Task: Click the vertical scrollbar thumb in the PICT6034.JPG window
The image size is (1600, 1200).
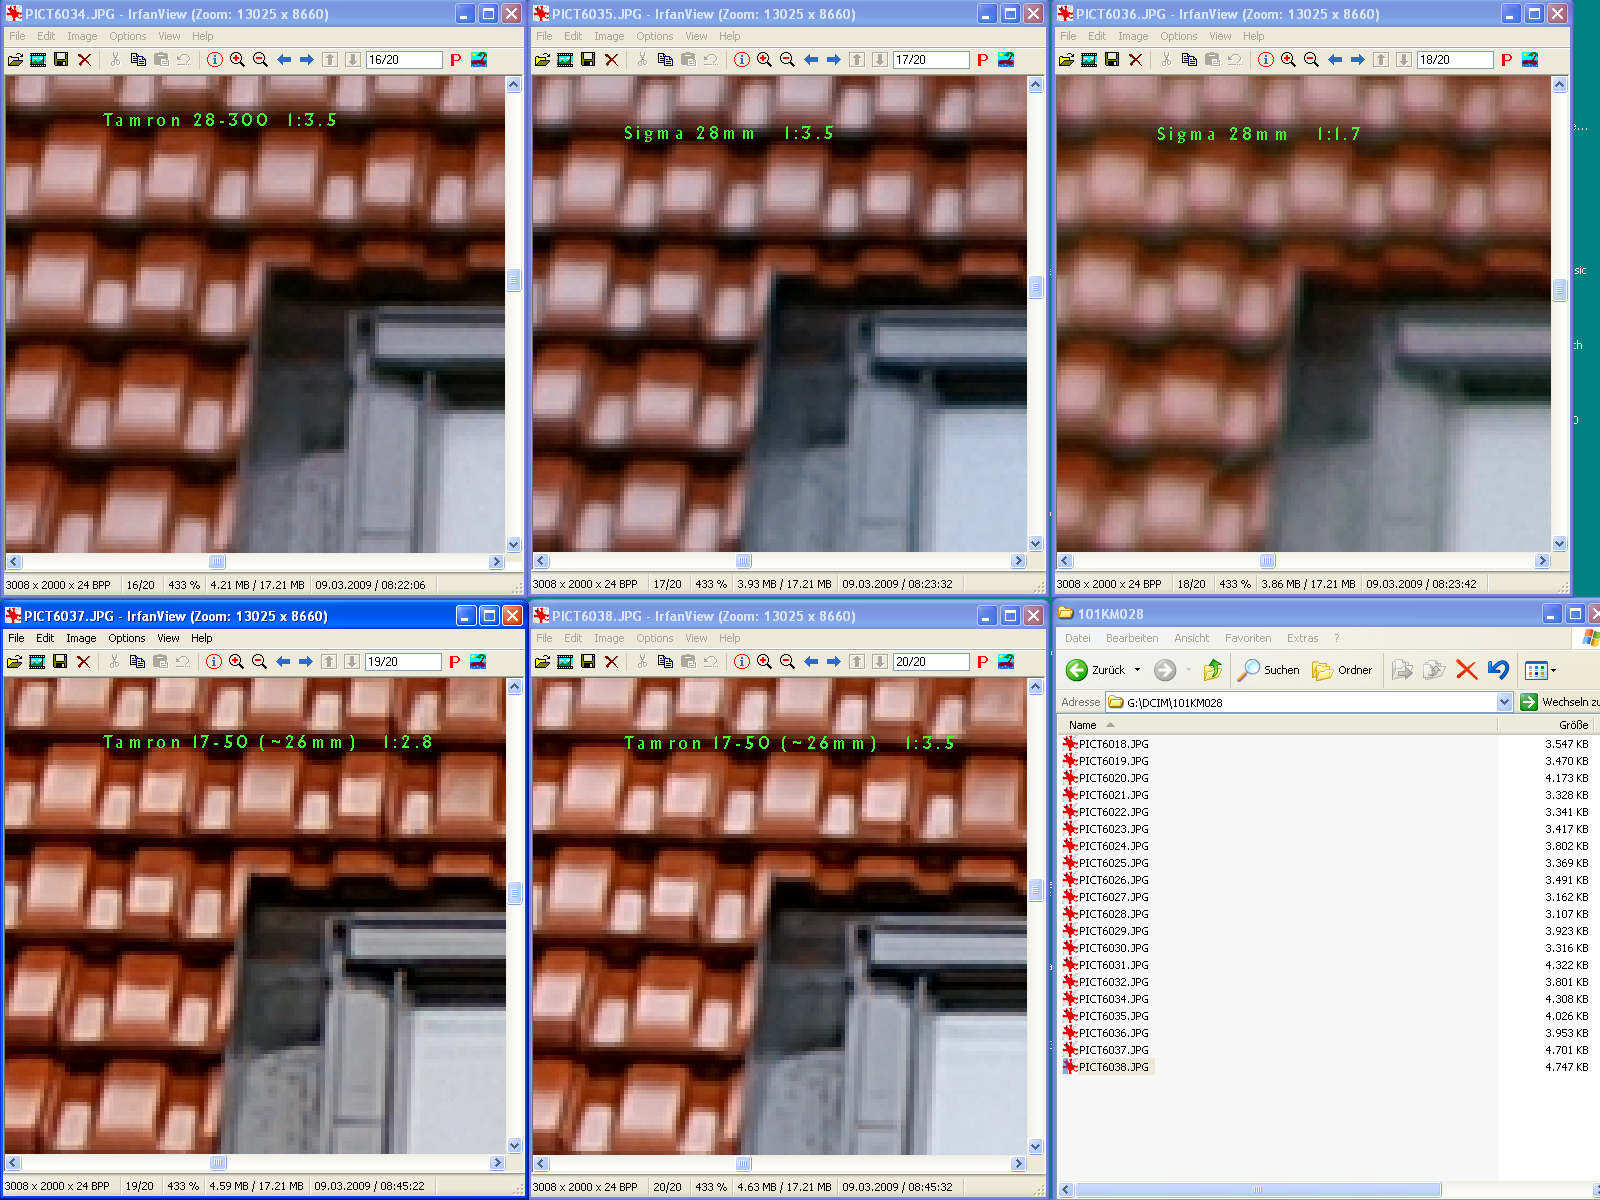Action: (514, 280)
